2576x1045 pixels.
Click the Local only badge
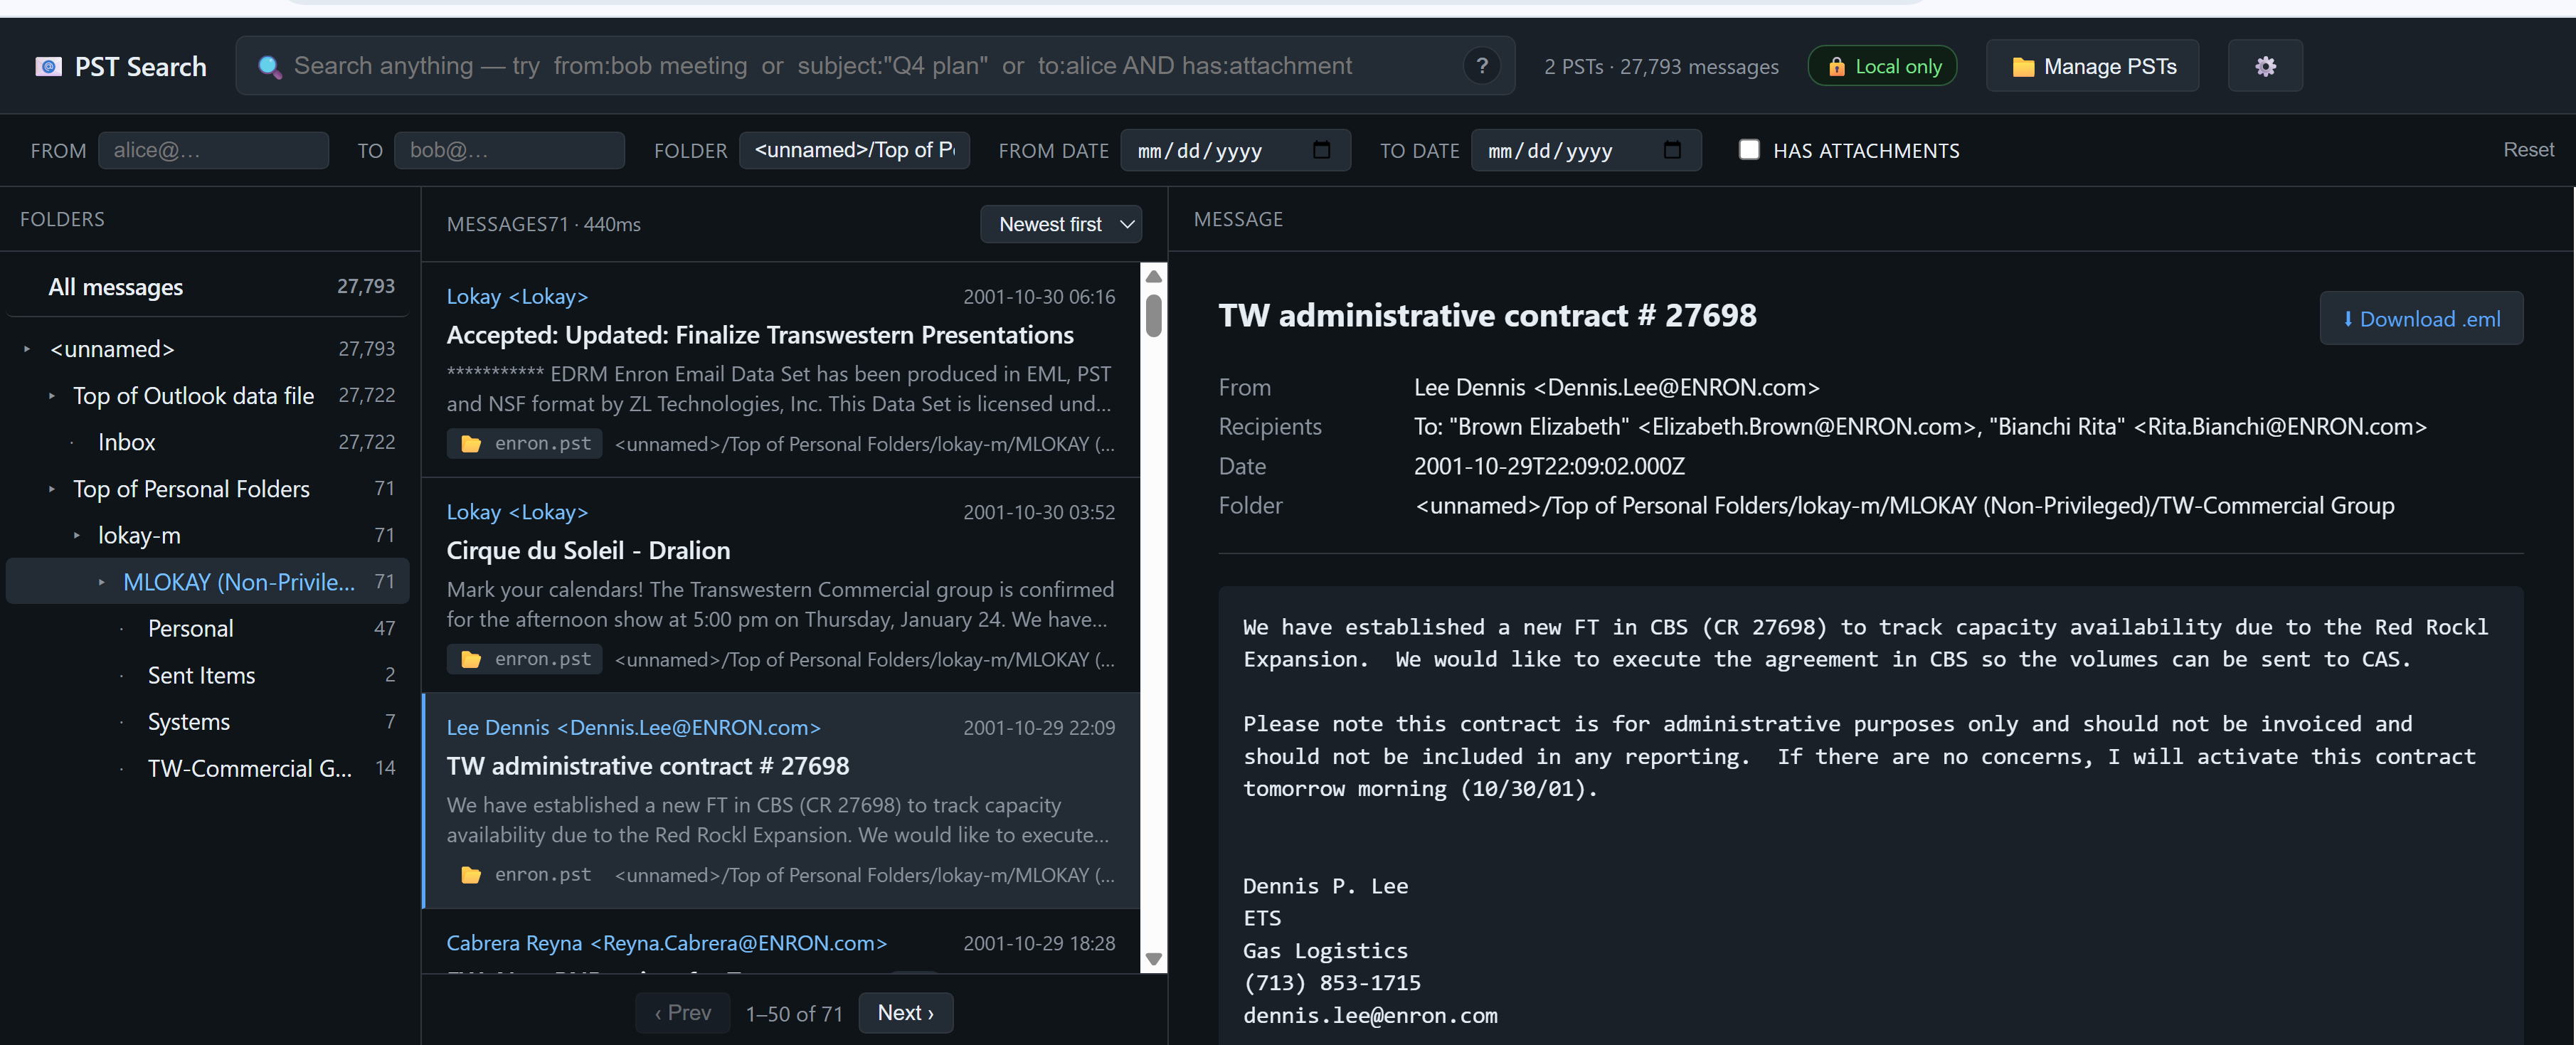pyautogui.click(x=1882, y=66)
